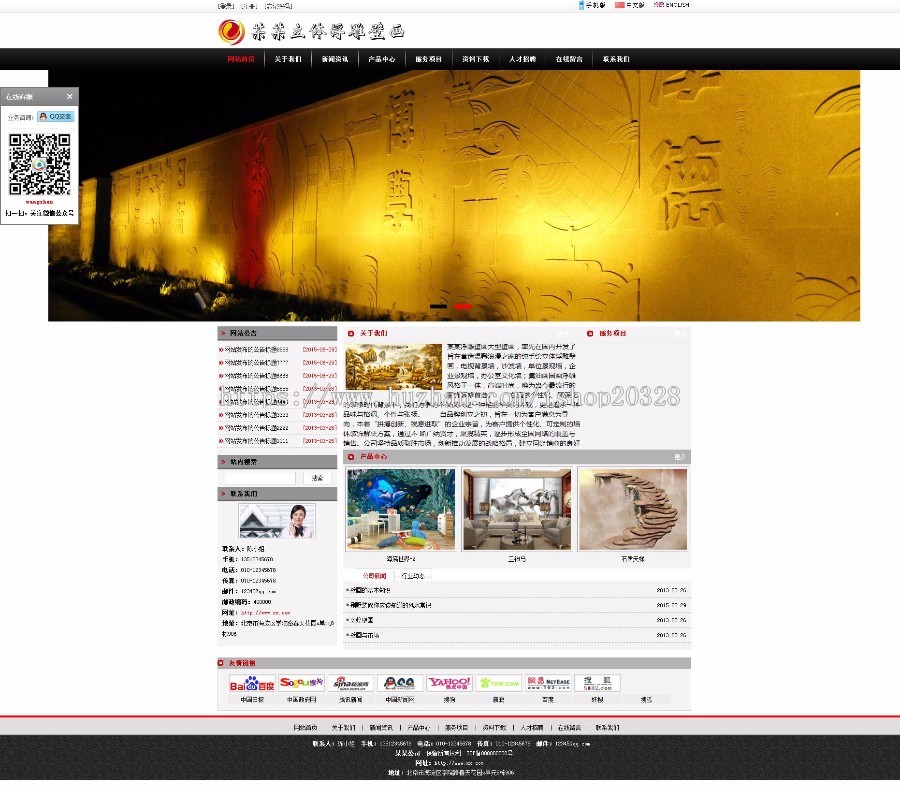Open 联系我们 in footer navigation

pos(607,728)
